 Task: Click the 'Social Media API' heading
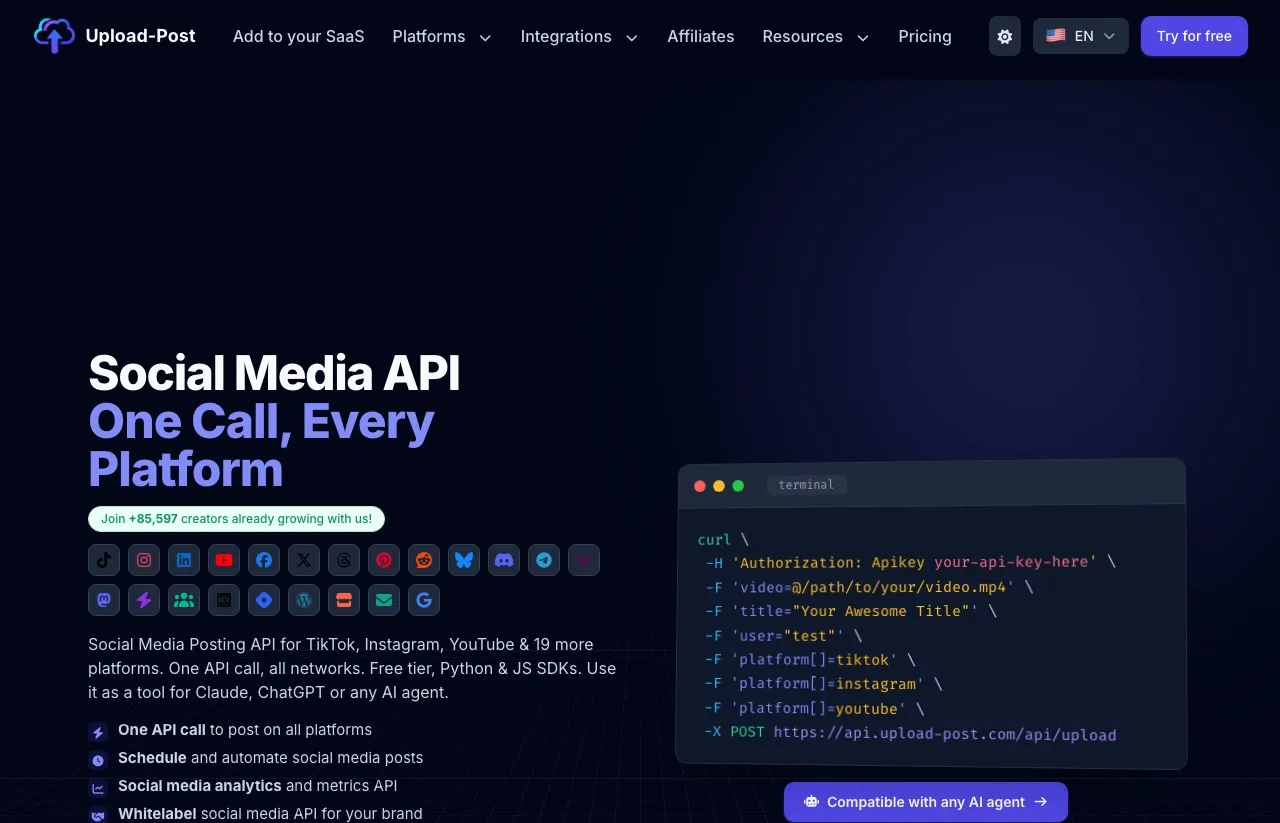(x=274, y=373)
